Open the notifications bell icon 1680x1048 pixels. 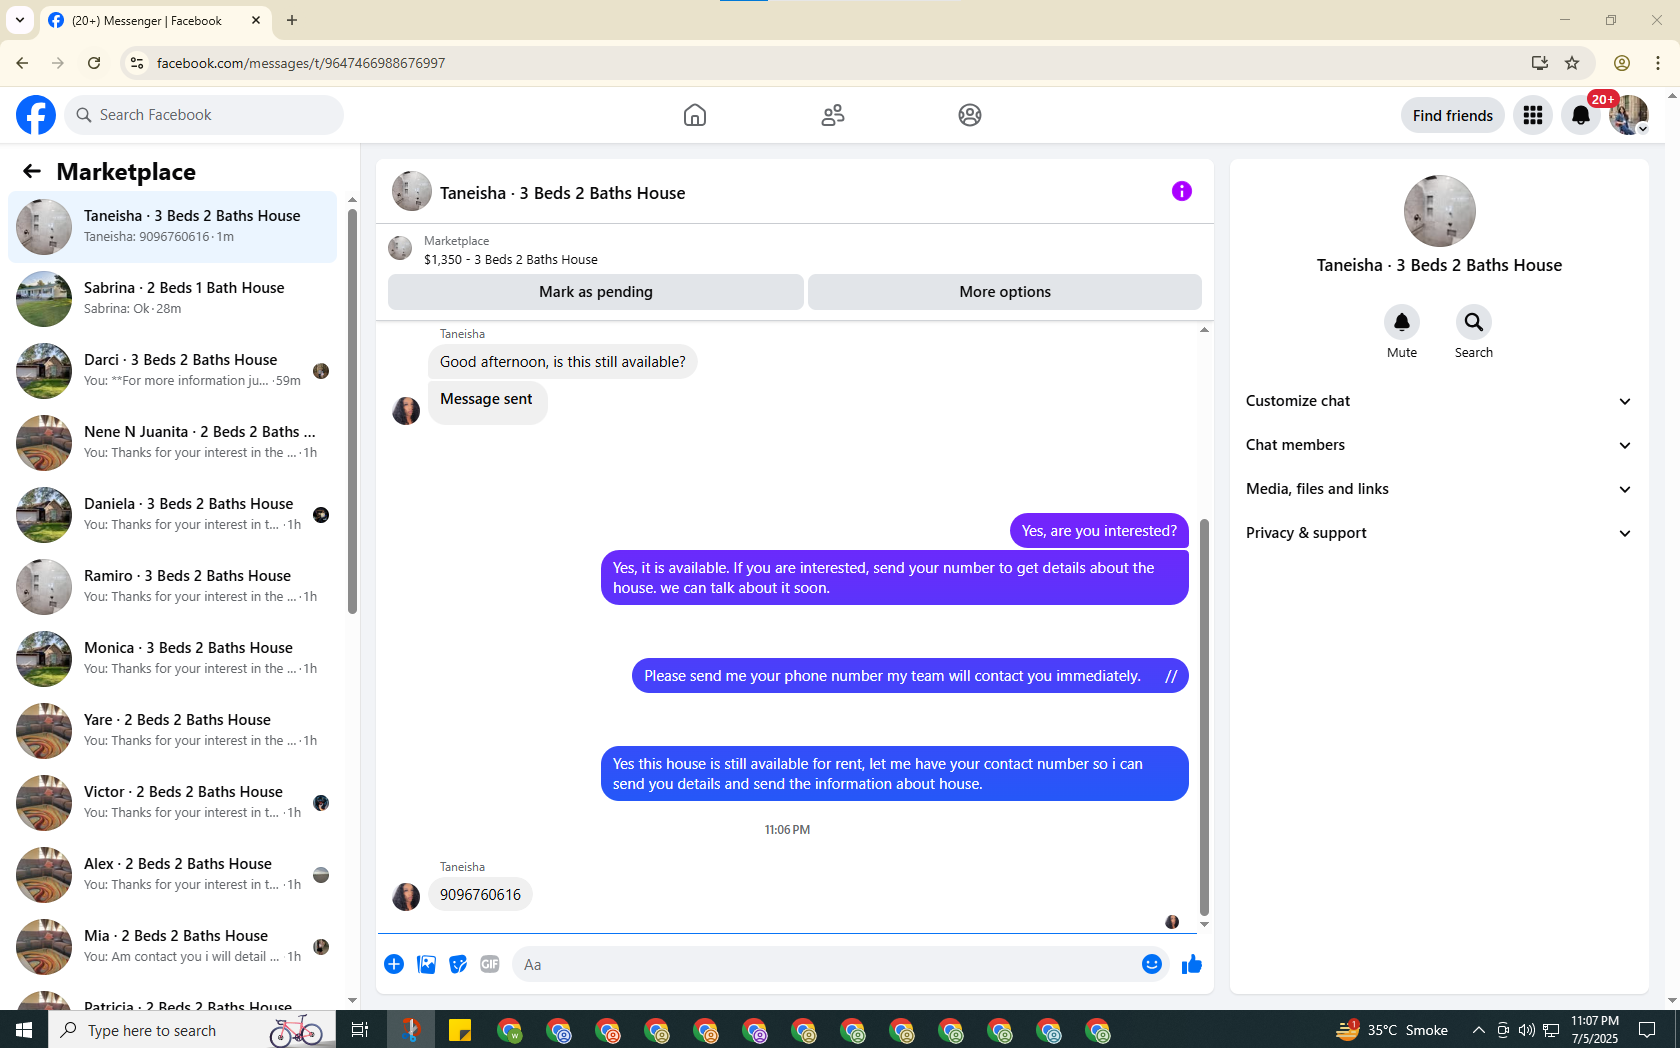point(1581,115)
